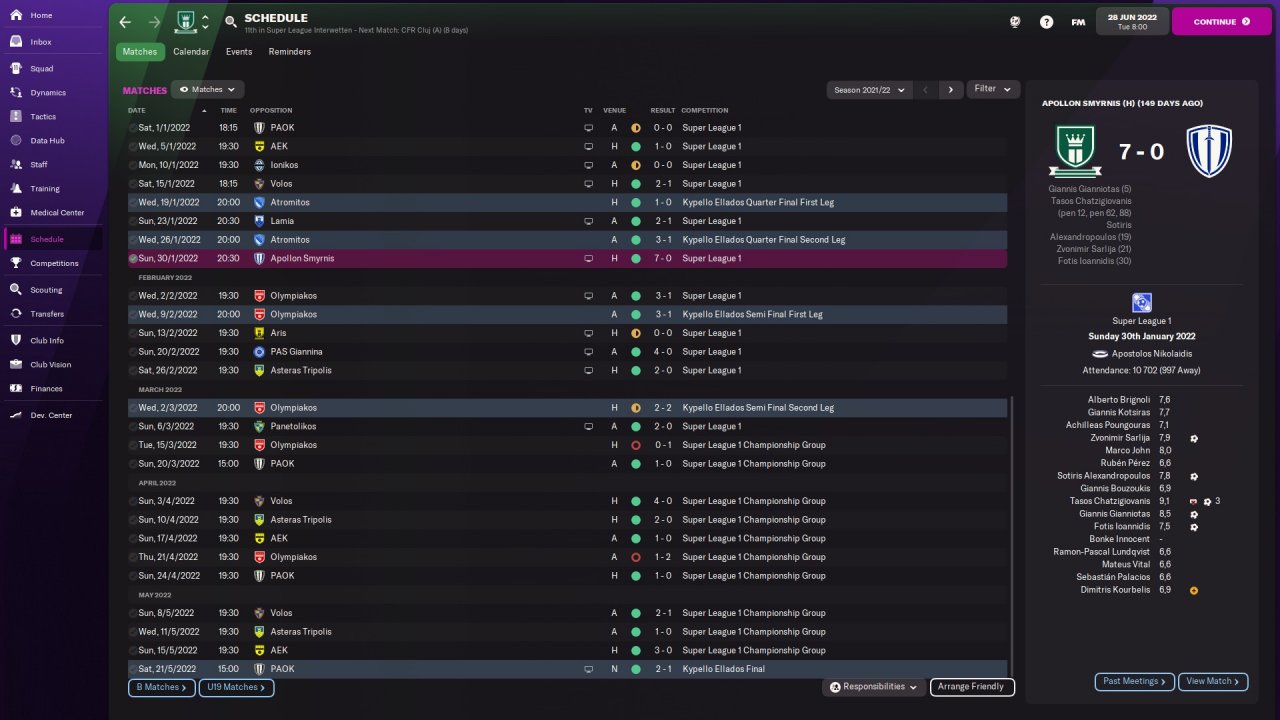Viewport: 1280px width, 720px height.
Task: Open the club switcher chevrons beside the badge
Action: coord(206,22)
